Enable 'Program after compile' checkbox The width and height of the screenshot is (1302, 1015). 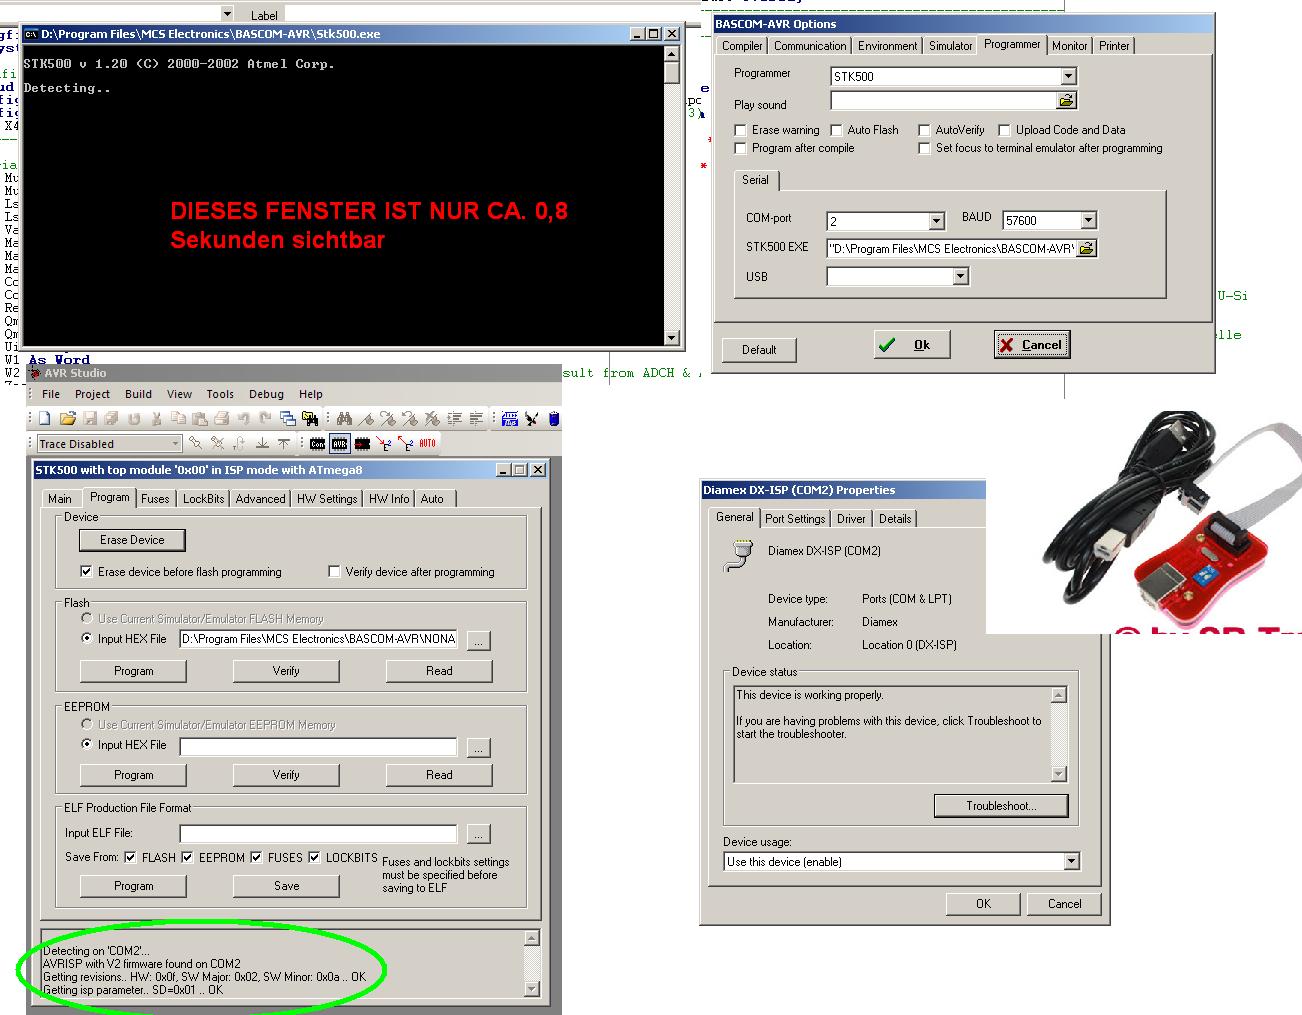(740, 148)
